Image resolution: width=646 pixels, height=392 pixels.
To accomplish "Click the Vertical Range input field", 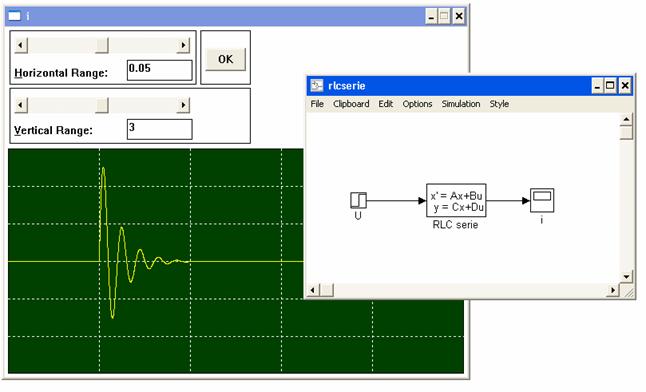I will [159, 129].
